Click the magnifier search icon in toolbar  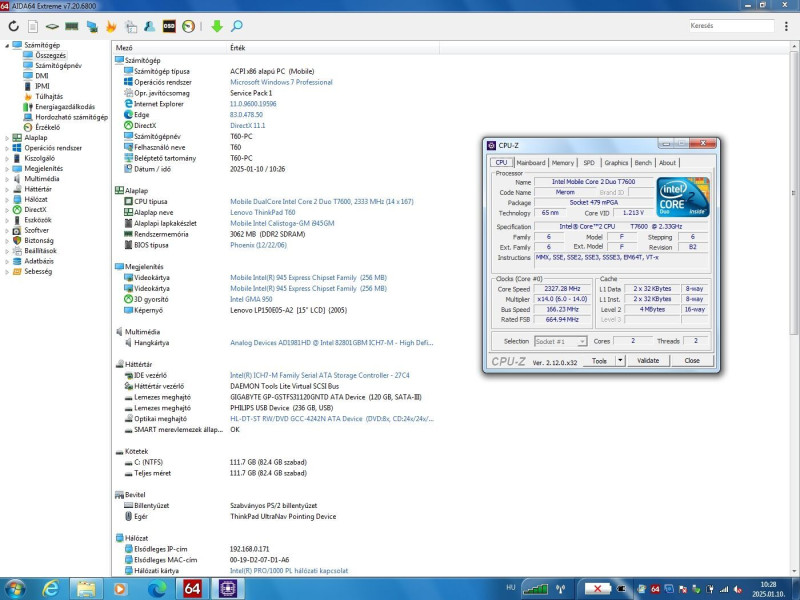pyautogui.click(x=236, y=26)
